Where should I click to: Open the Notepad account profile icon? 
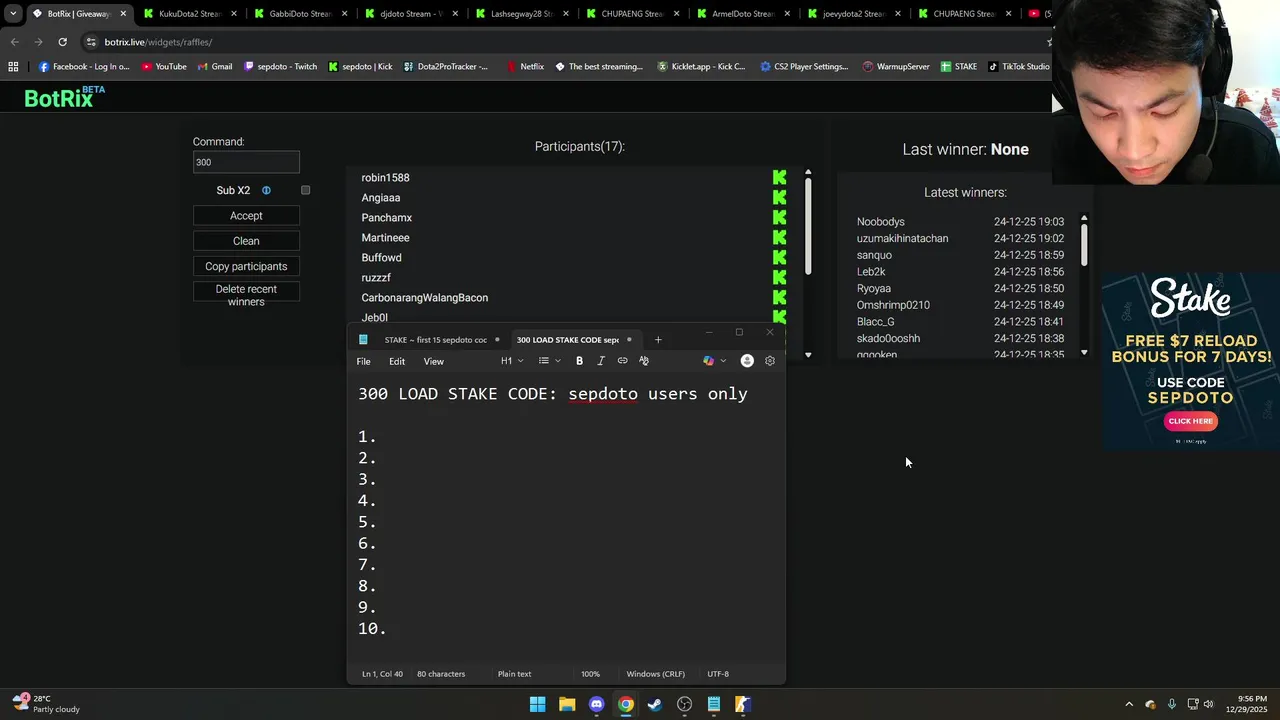[747, 361]
